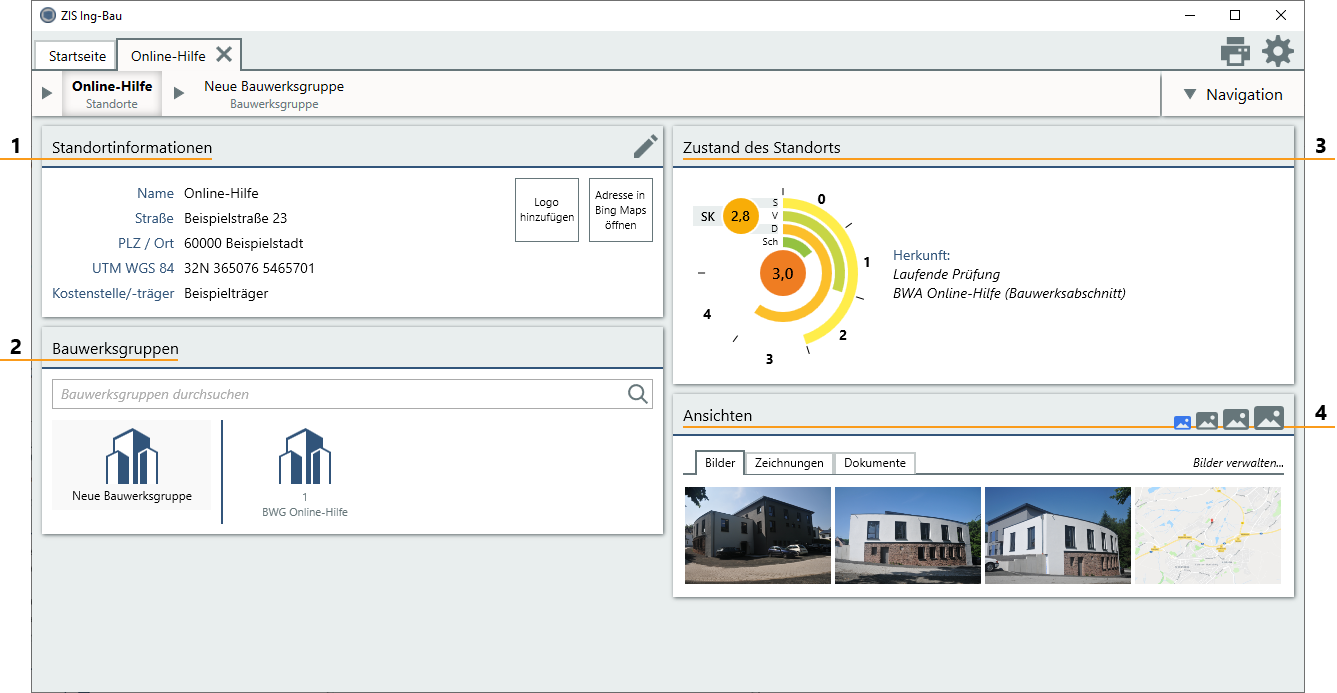Image resolution: width=1337 pixels, height=693 pixels.
Task: Edit Standortinformationen with the pencil icon
Action: [646, 147]
